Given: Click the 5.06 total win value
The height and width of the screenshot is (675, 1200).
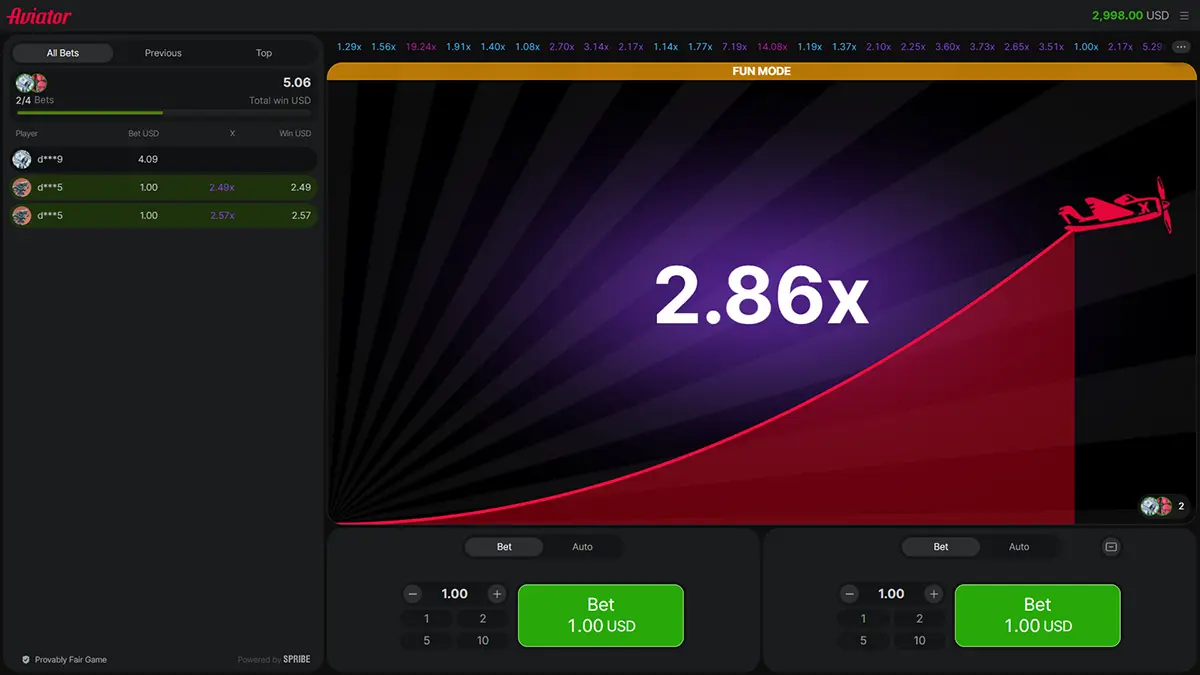Looking at the screenshot, I should point(297,83).
